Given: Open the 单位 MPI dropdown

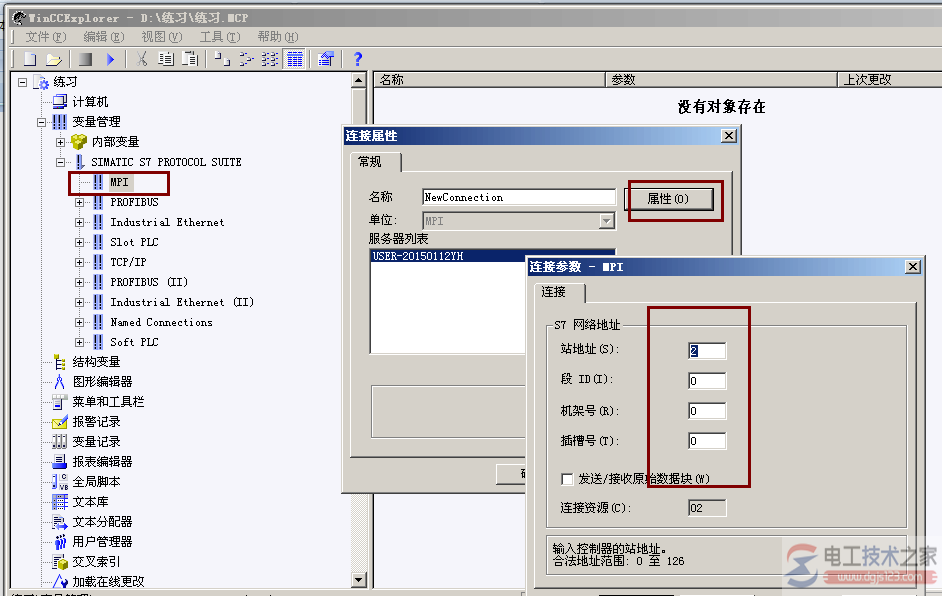Looking at the screenshot, I should 607,221.
